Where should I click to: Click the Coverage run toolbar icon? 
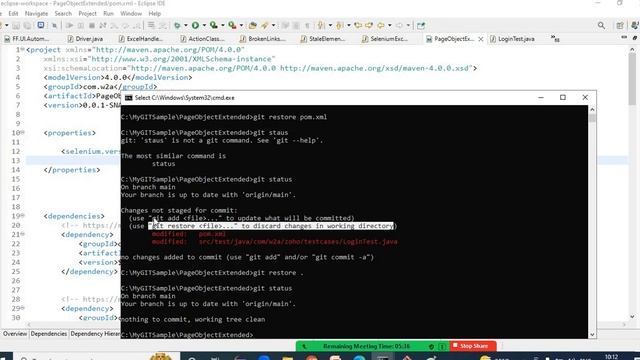pyautogui.click(x=213, y=25)
